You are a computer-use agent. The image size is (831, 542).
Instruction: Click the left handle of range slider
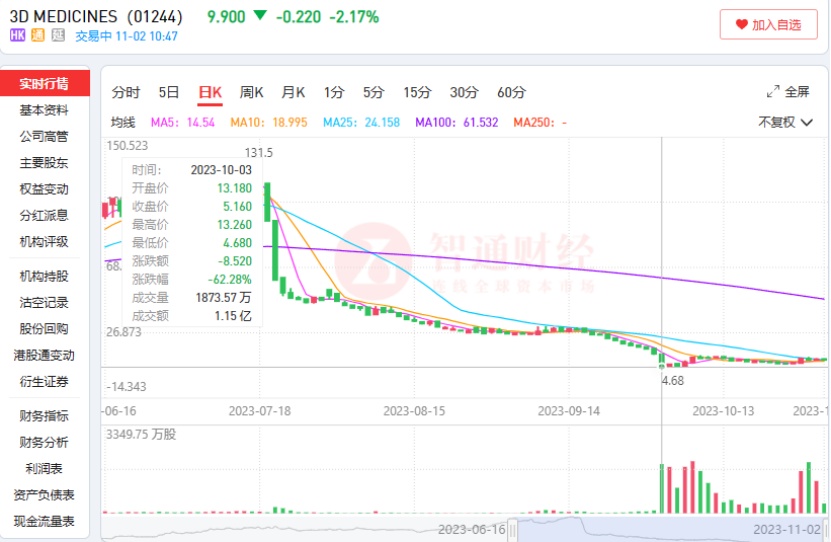tap(512, 529)
